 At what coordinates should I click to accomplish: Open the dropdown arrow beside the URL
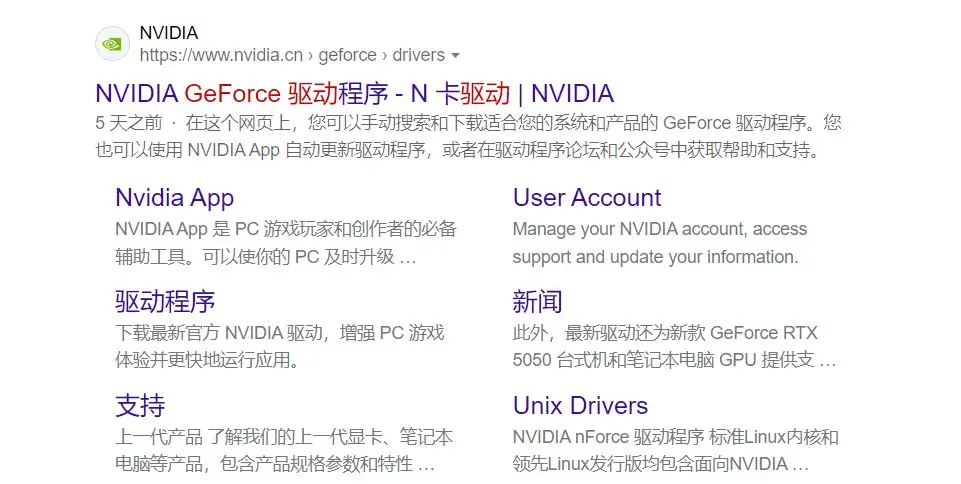[456, 55]
